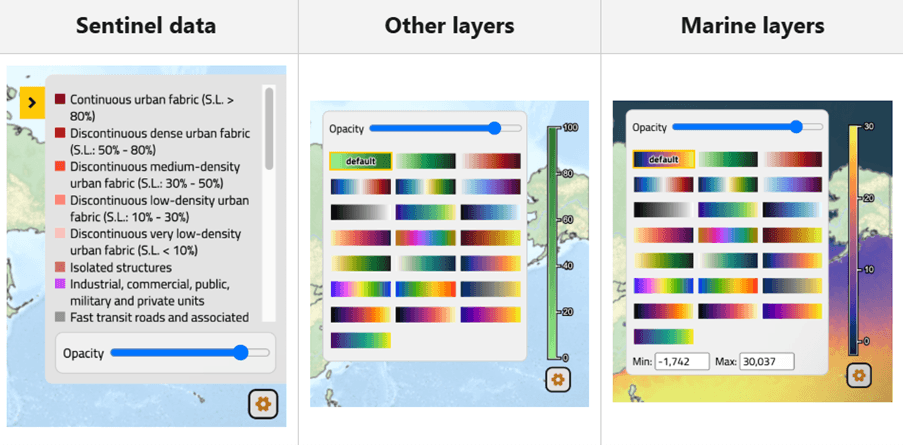The width and height of the screenshot is (903, 445).
Task: Click the Sentinel data column header
Action: 147,26
